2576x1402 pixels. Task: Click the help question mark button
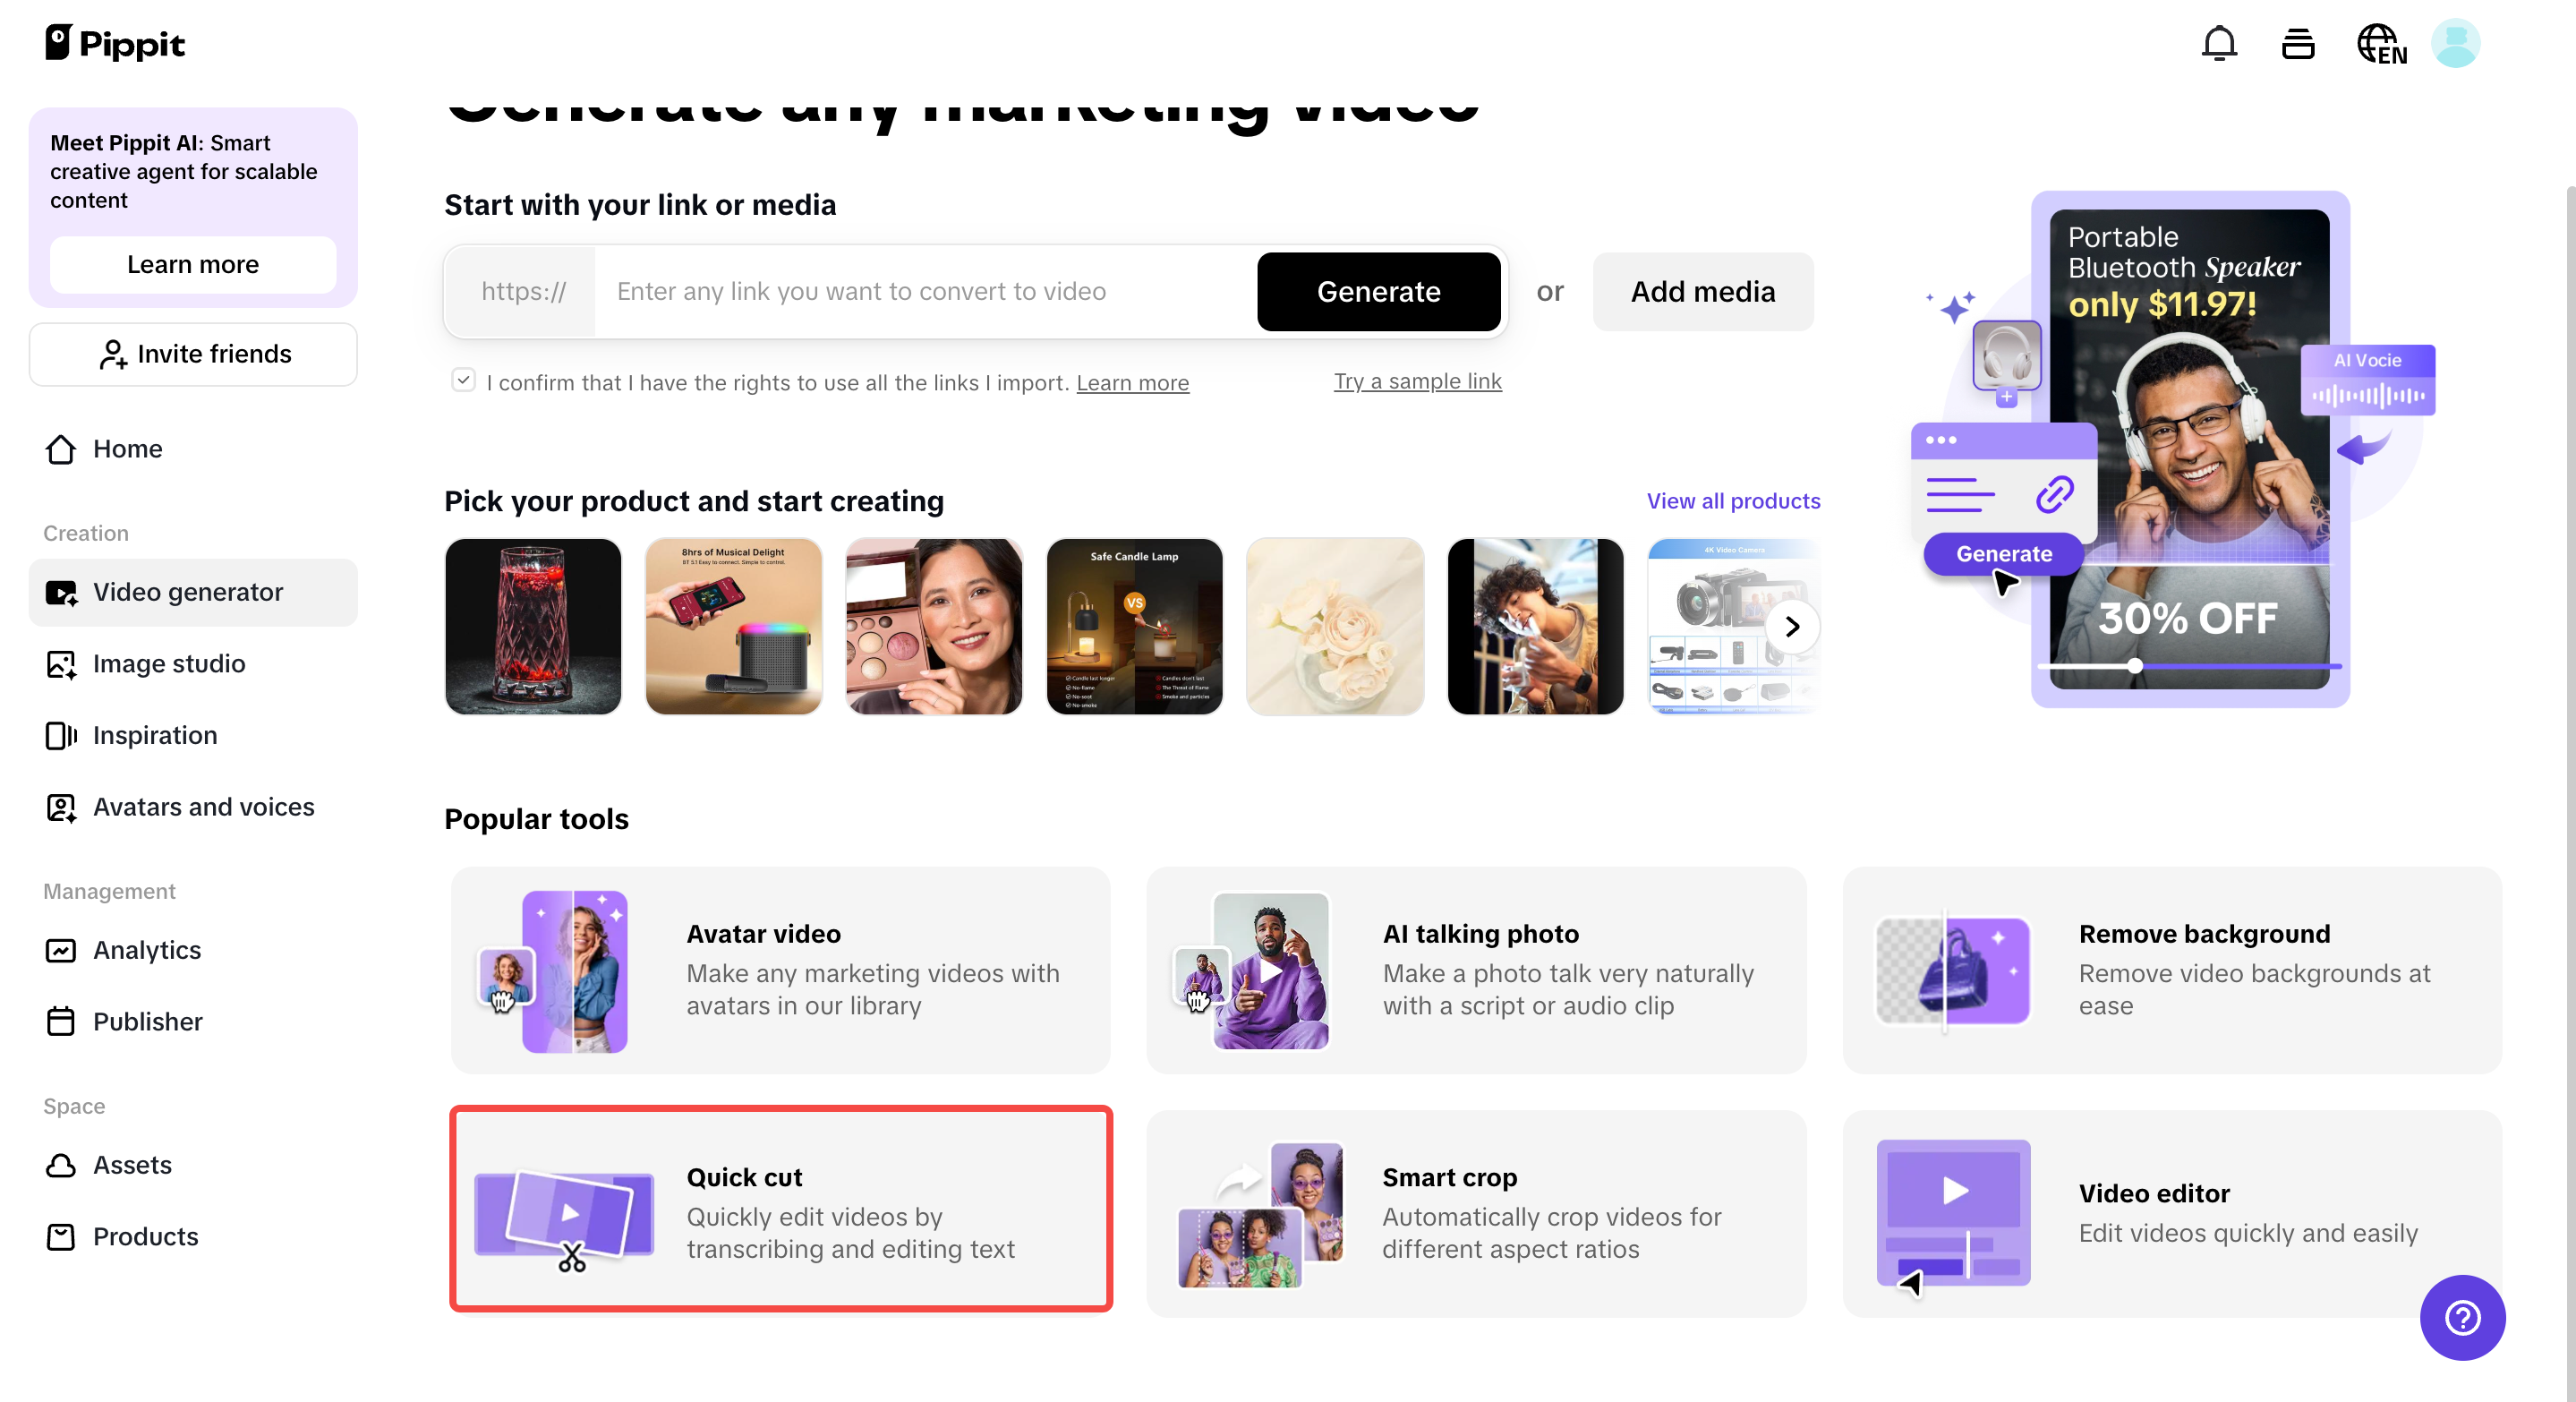2462,1317
